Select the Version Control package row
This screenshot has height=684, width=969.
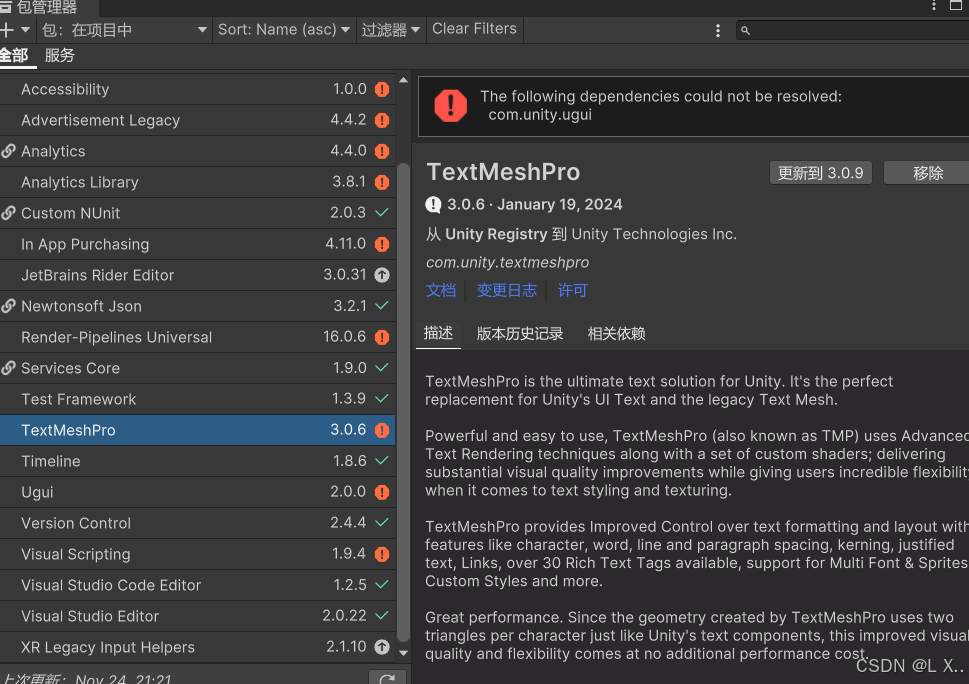[x=197, y=523]
